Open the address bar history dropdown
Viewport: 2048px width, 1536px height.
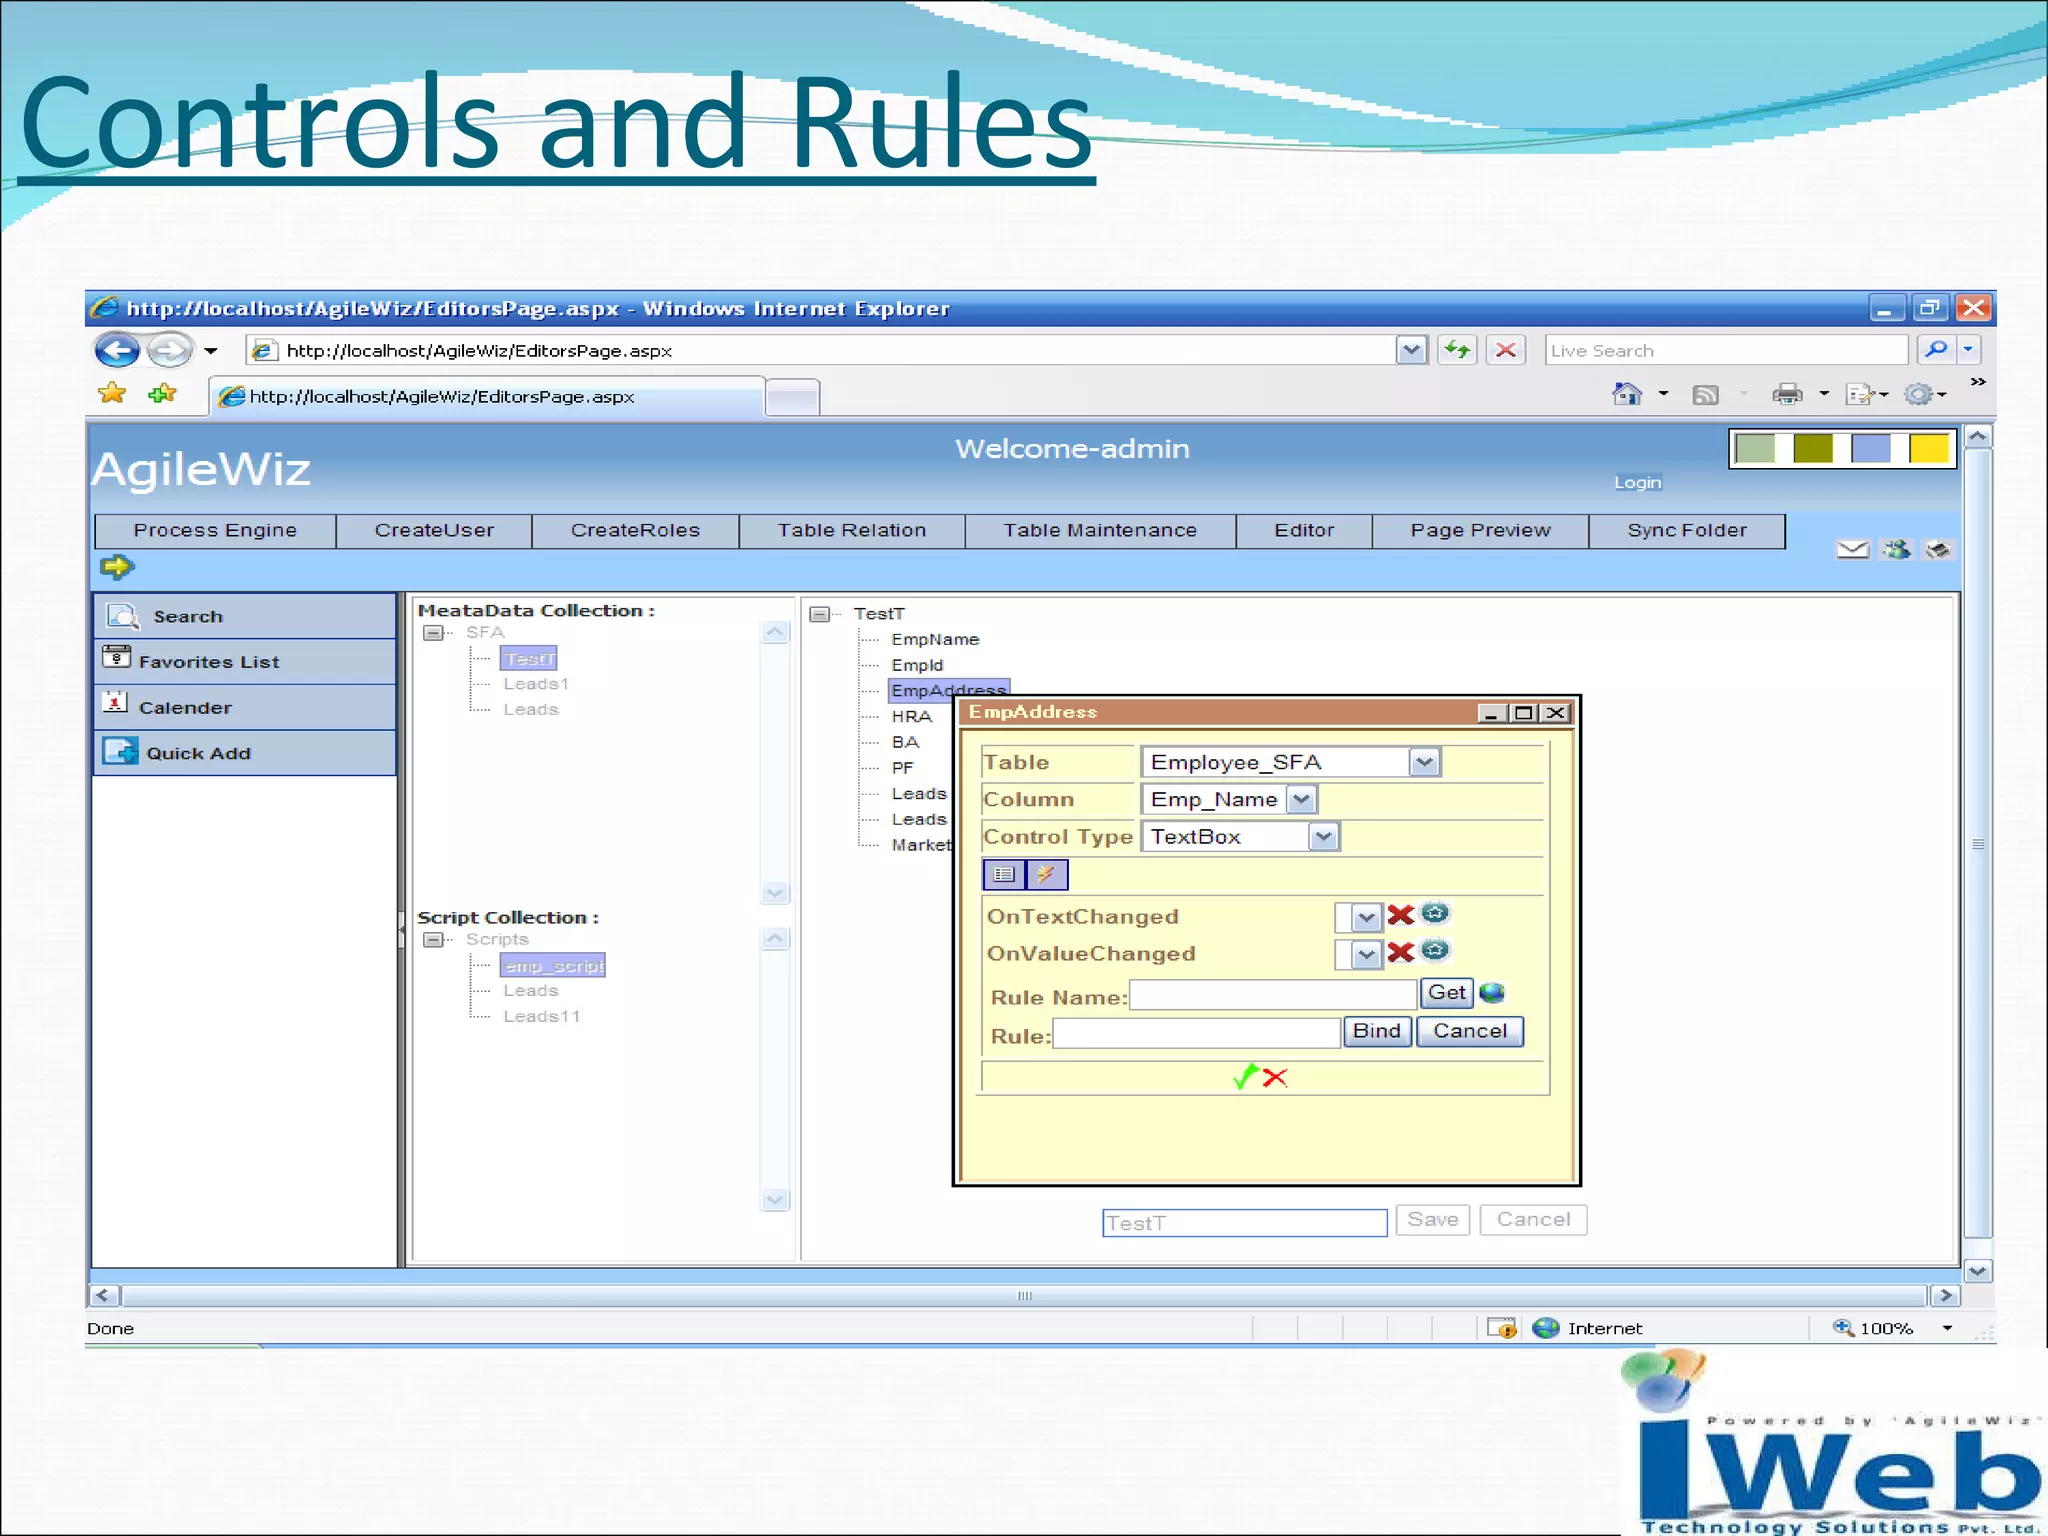[x=1411, y=350]
